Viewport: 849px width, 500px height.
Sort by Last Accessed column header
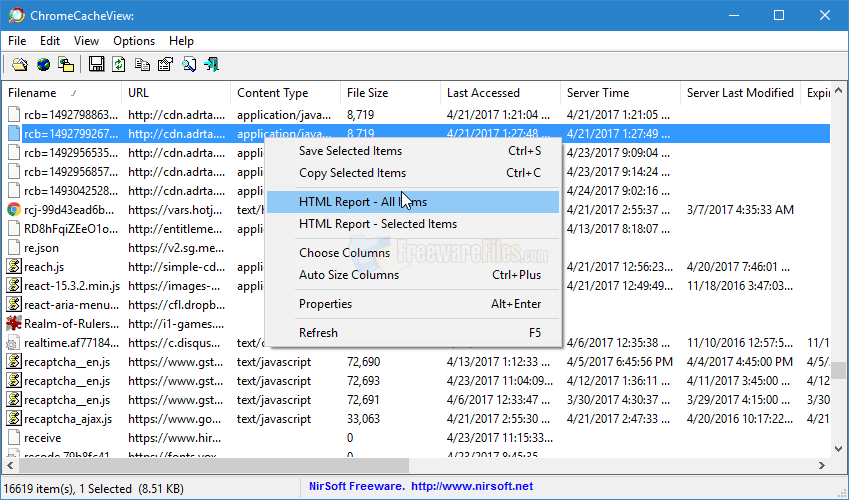500,93
